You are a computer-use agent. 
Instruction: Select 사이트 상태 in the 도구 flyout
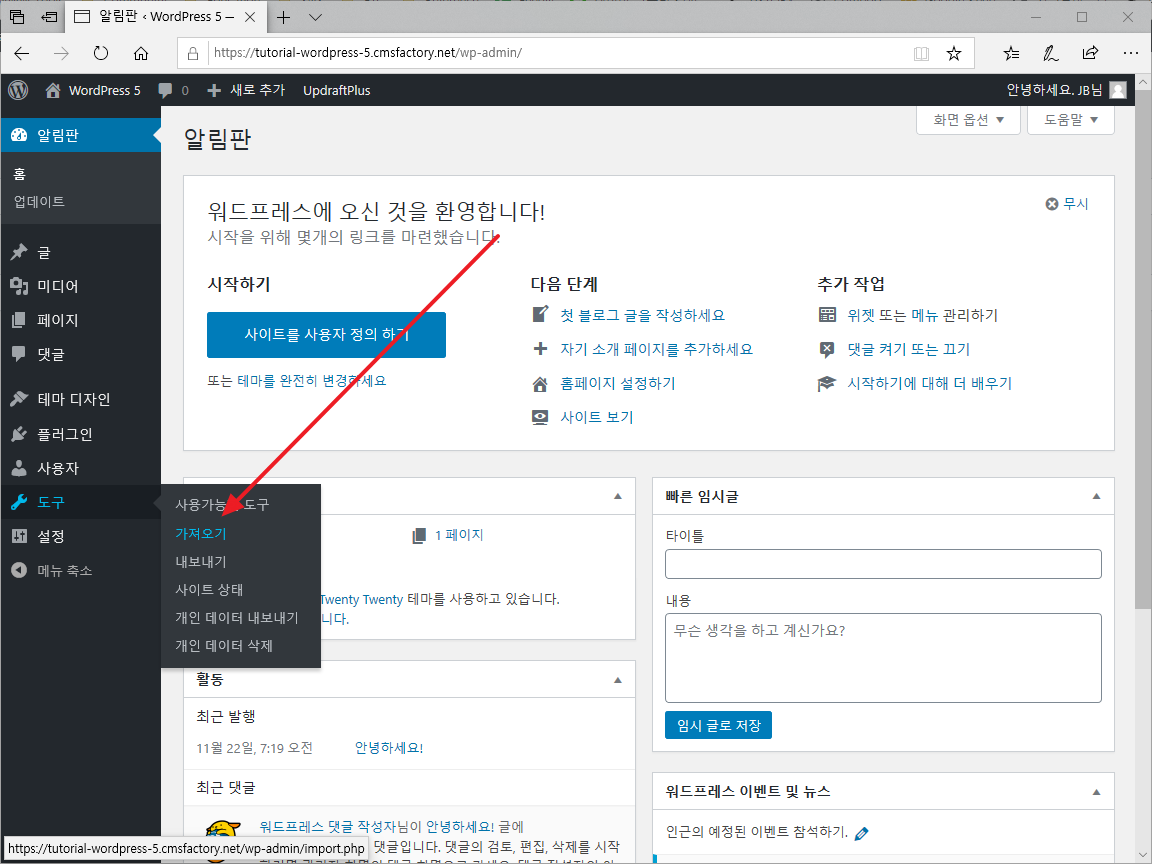point(209,590)
